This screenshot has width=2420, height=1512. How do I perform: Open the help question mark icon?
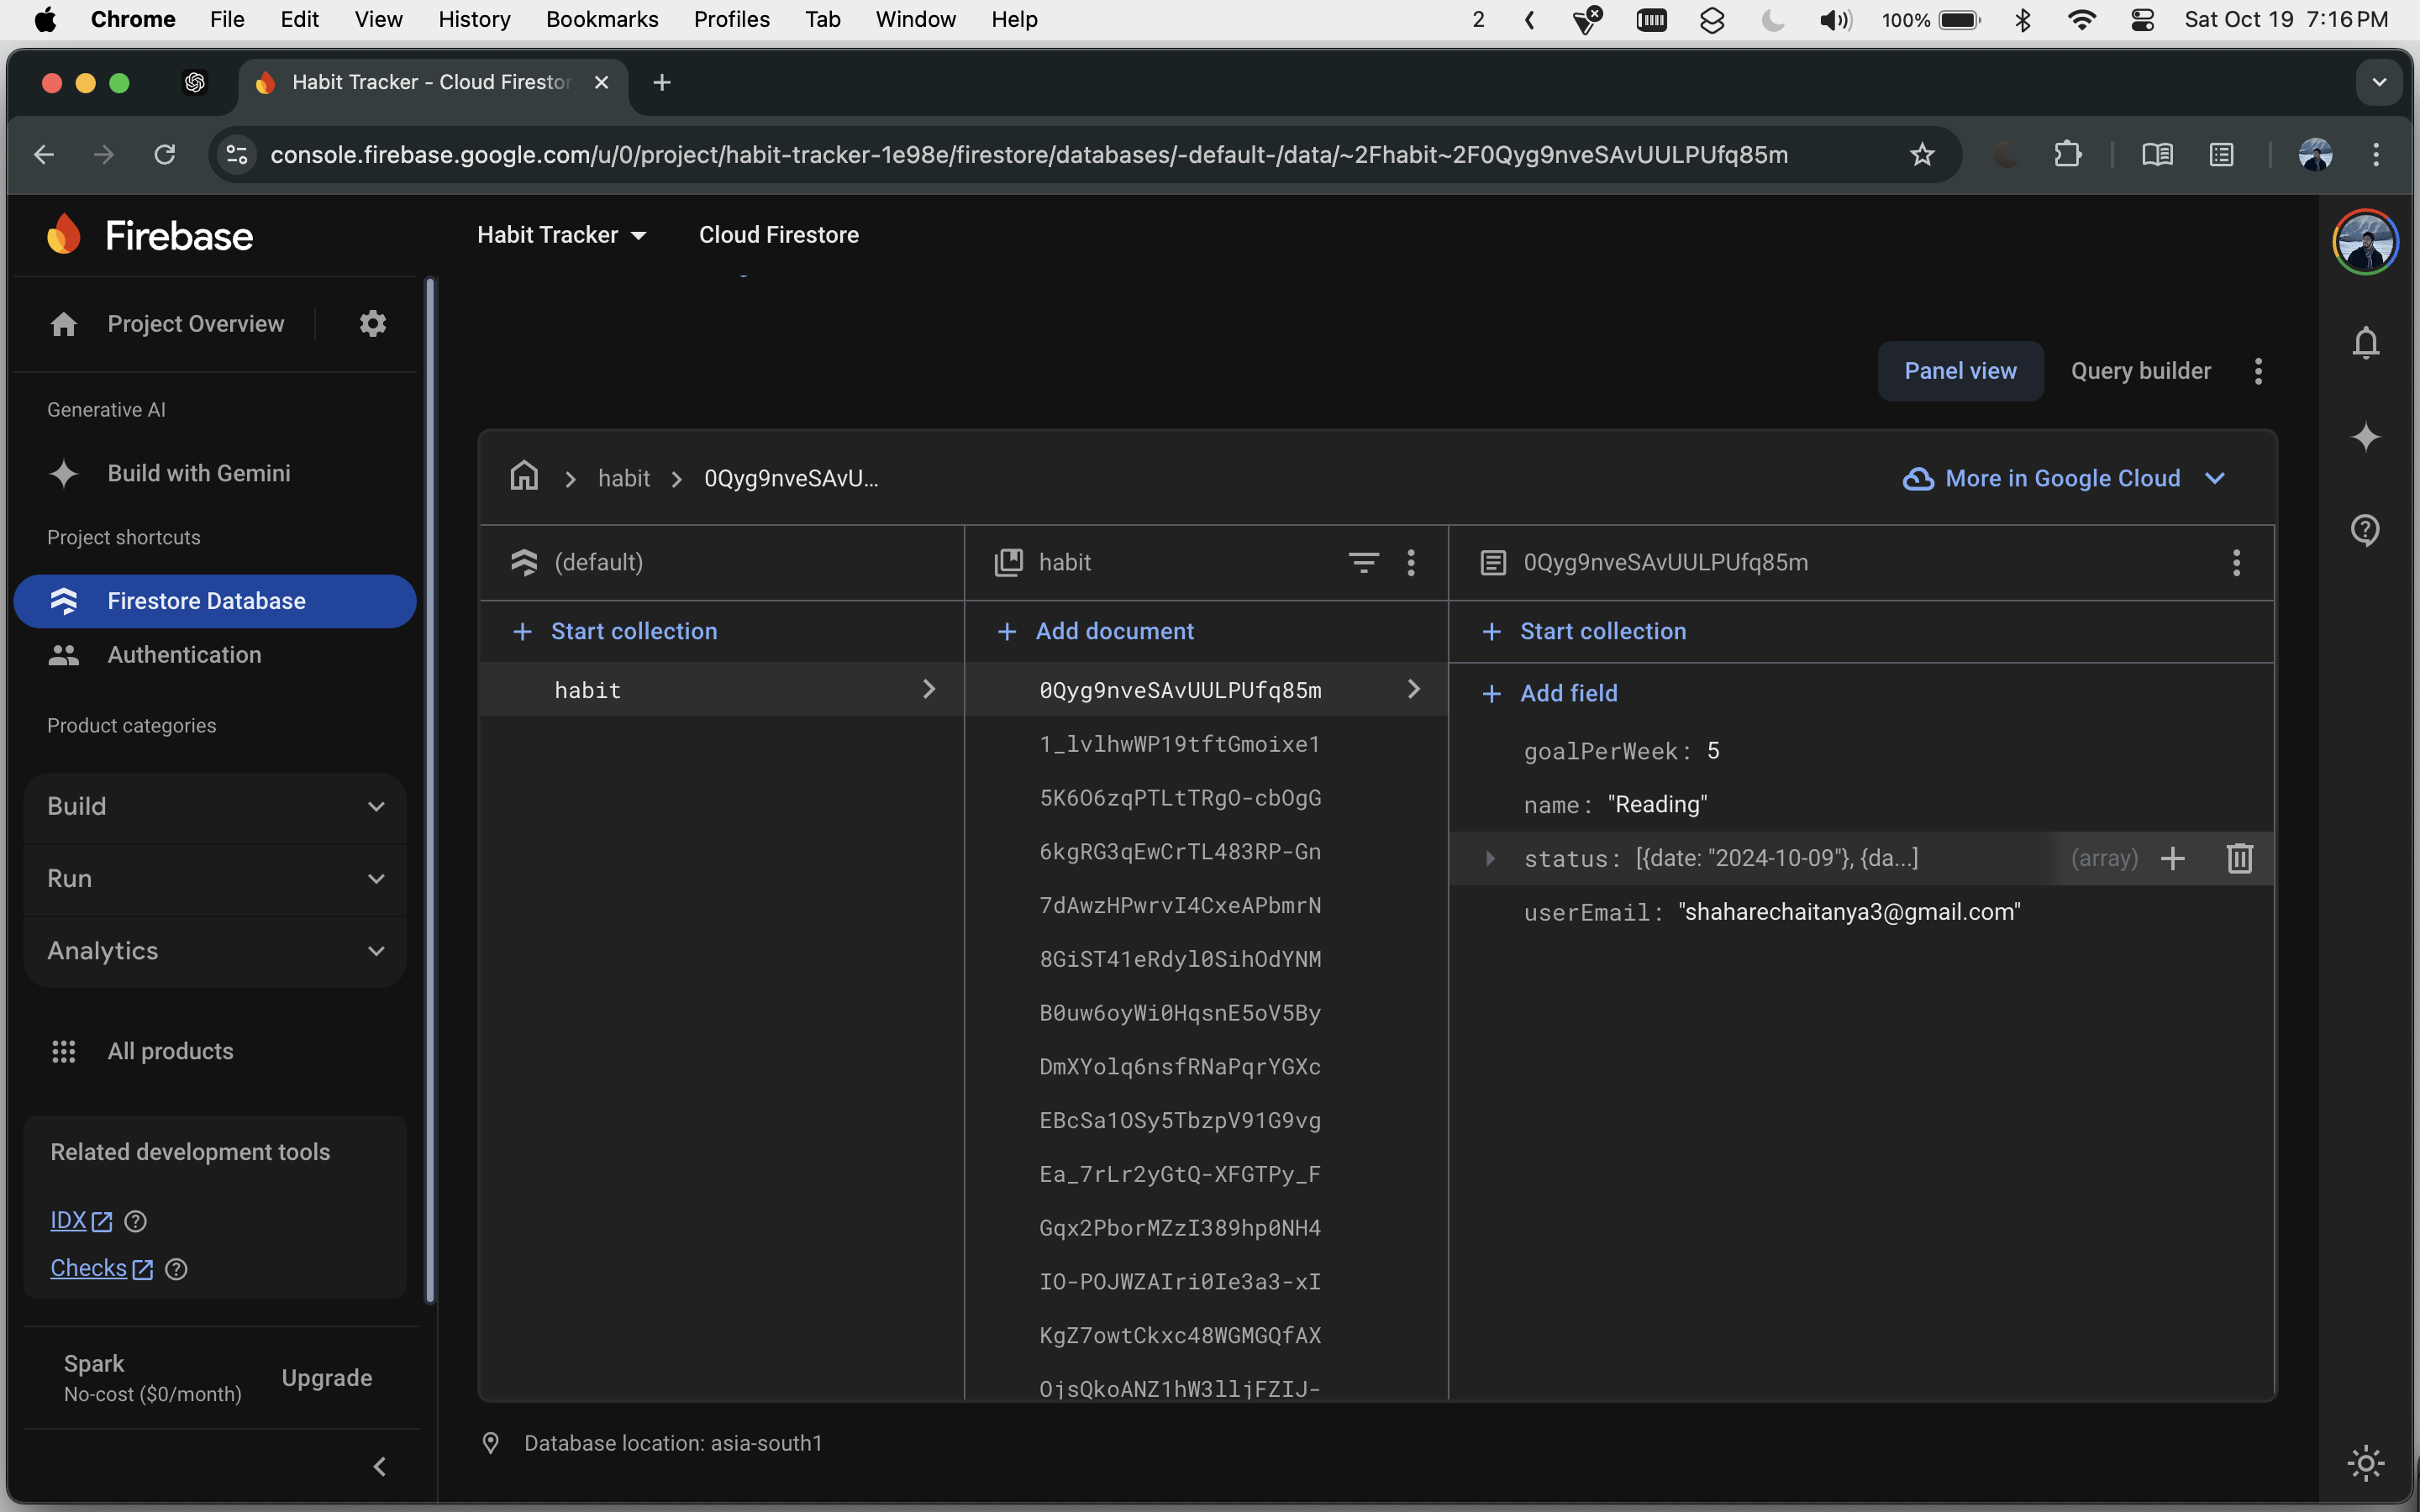coord(2365,529)
